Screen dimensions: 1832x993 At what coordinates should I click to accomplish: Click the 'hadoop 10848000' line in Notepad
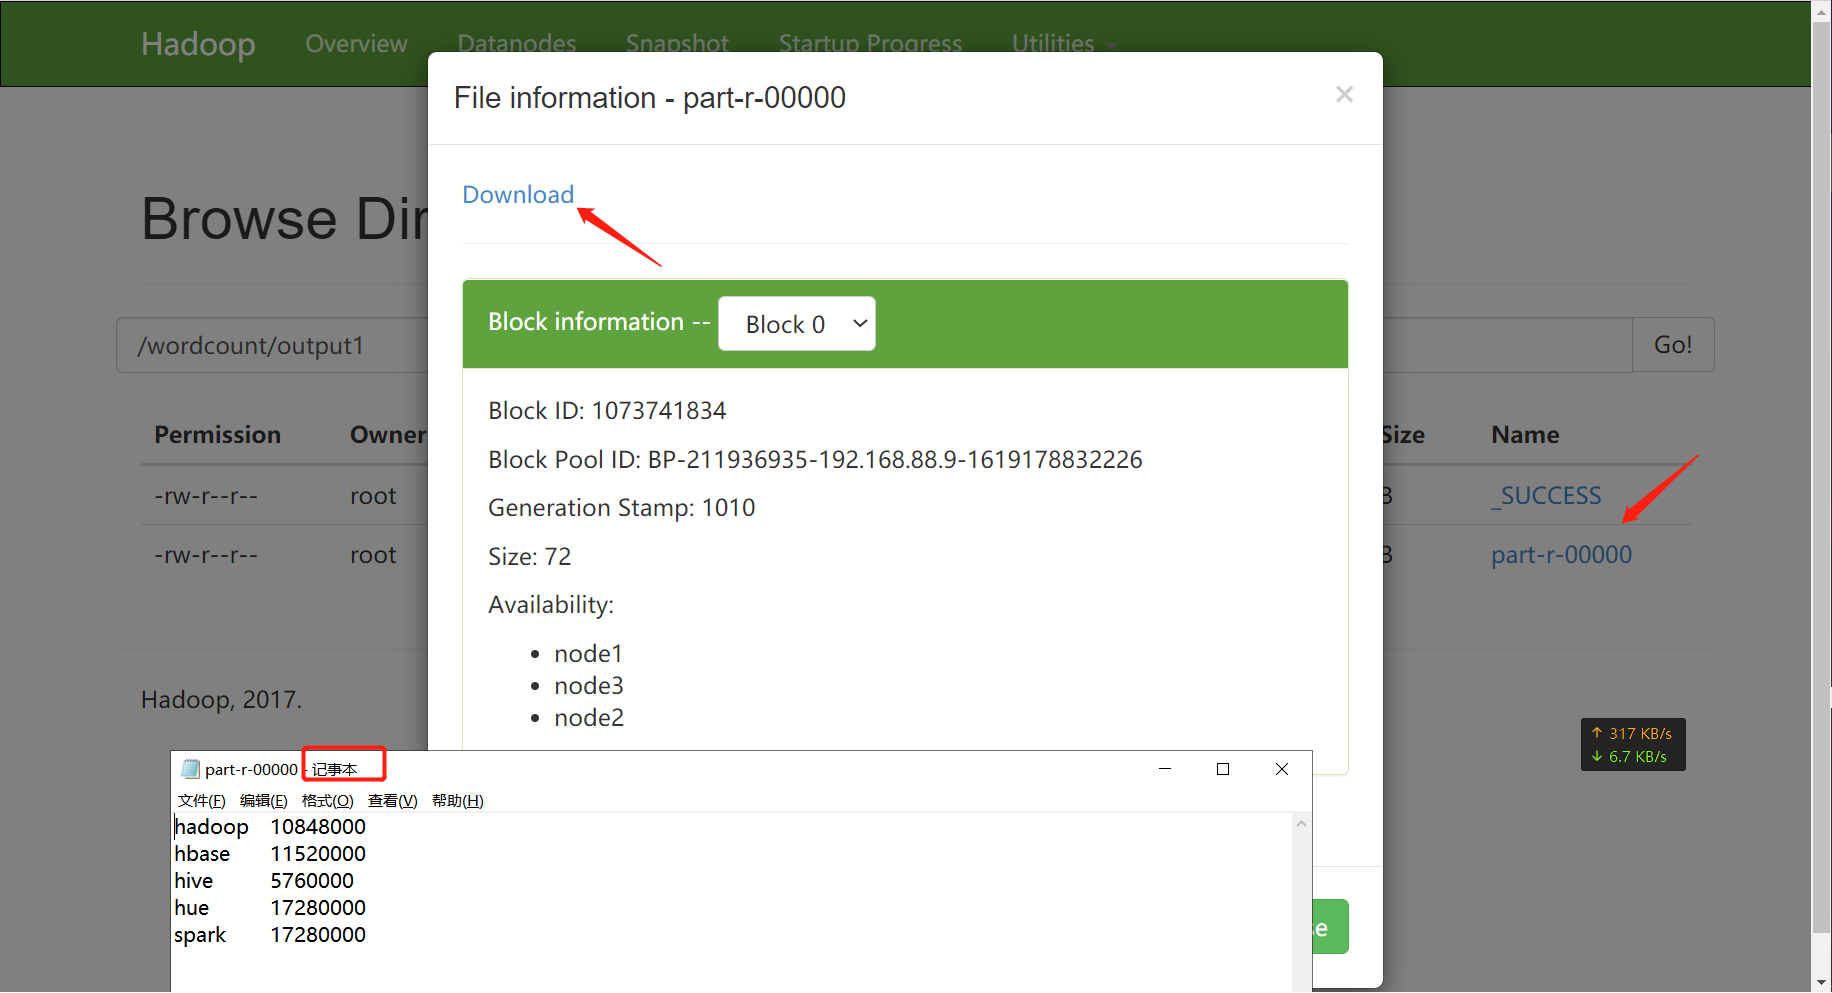270,827
